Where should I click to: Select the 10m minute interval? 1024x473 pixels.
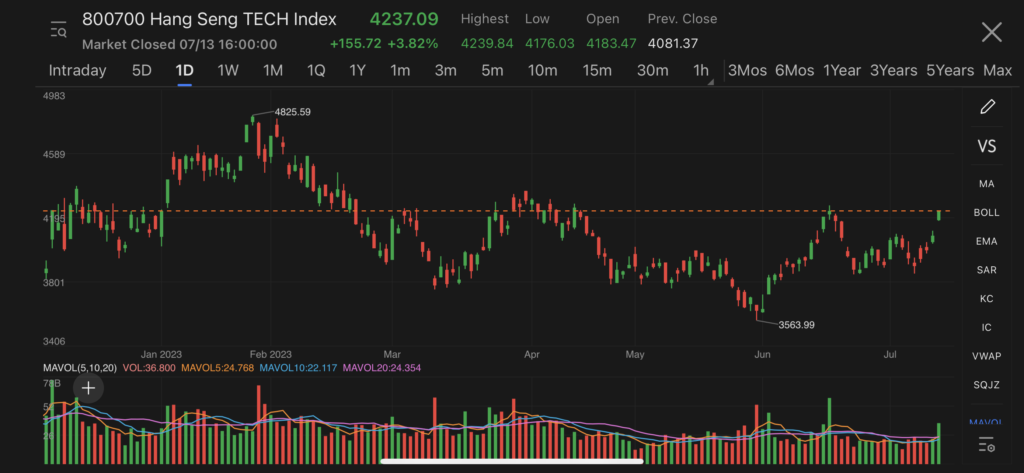pyautogui.click(x=543, y=71)
